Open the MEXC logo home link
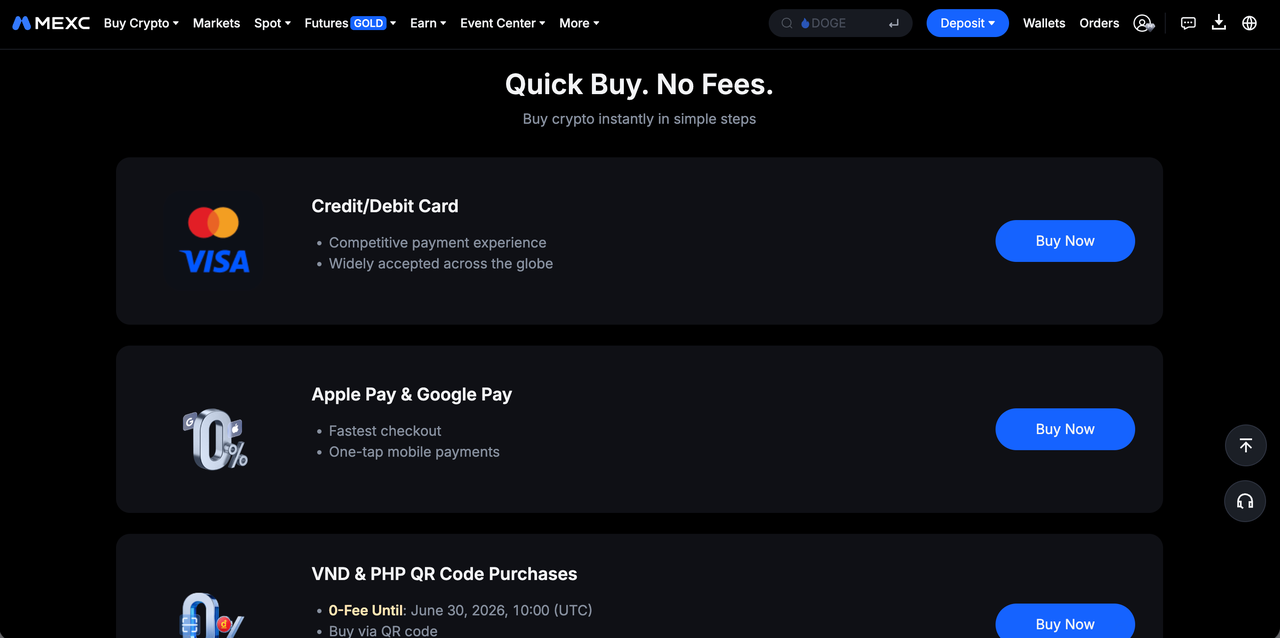The width and height of the screenshot is (1280, 638). pos(51,23)
